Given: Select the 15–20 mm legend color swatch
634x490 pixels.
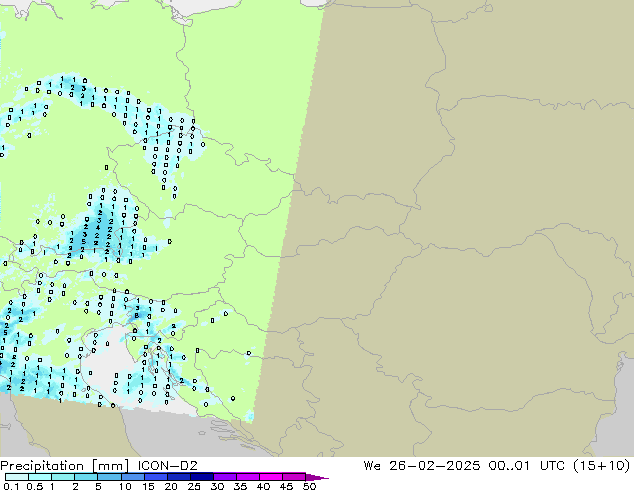Looking at the screenshot, I should tap(155, 477).
